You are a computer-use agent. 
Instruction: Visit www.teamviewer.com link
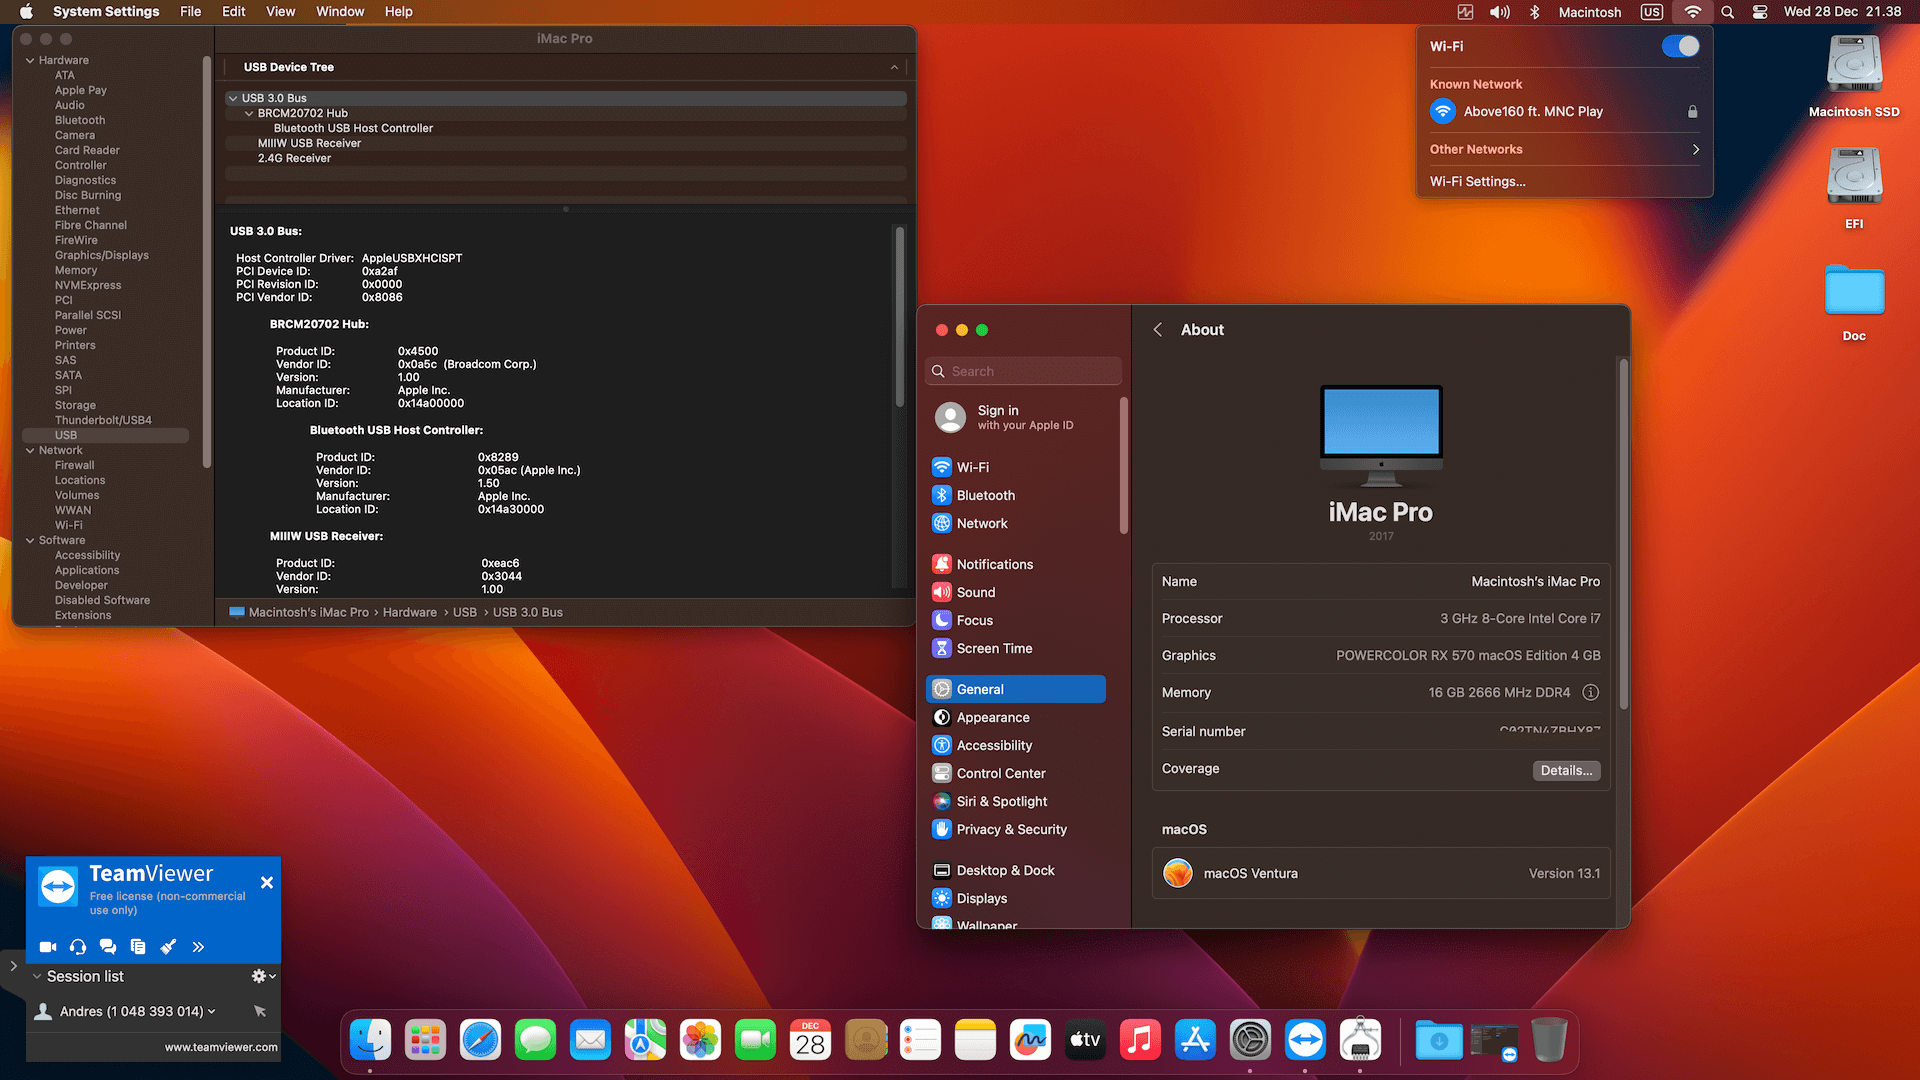[x=221, y=1048]
